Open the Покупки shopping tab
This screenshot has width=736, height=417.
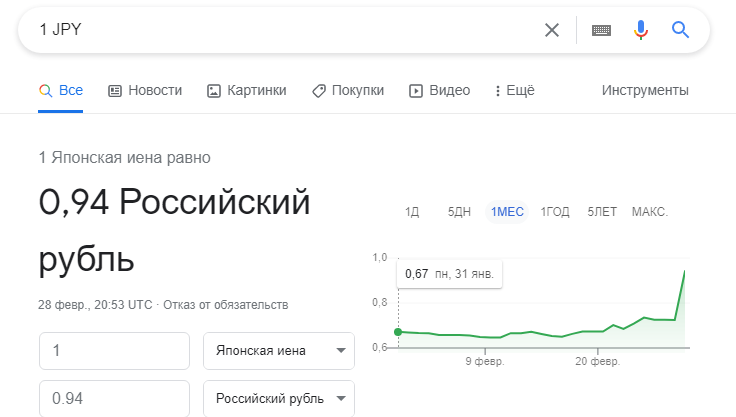point(348,90)
